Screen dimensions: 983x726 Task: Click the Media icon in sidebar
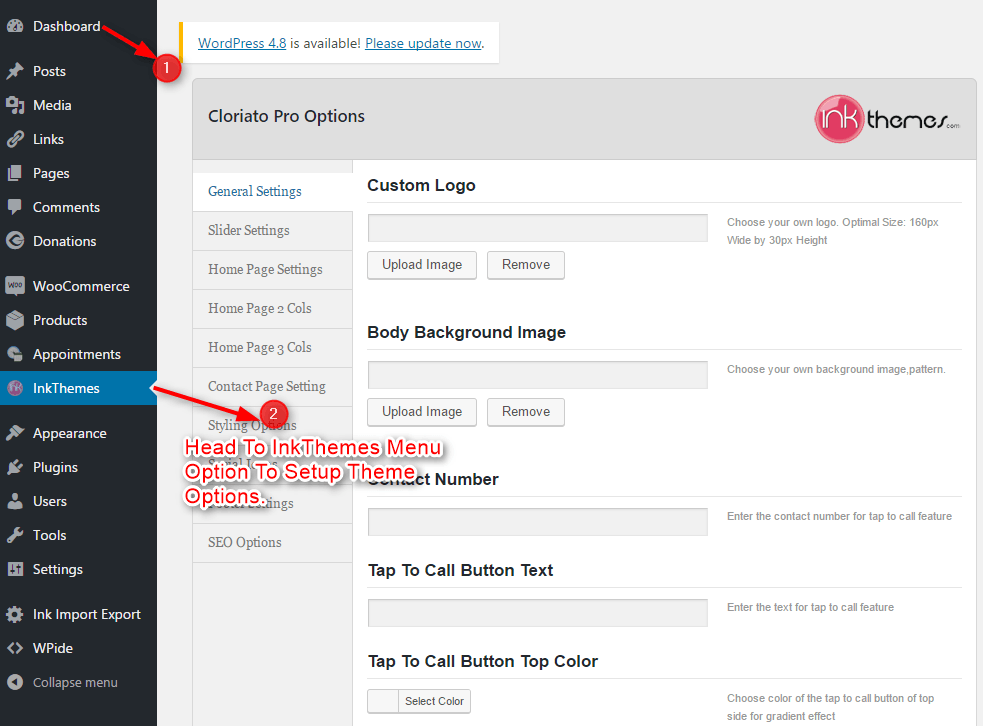tap(15, 105)
